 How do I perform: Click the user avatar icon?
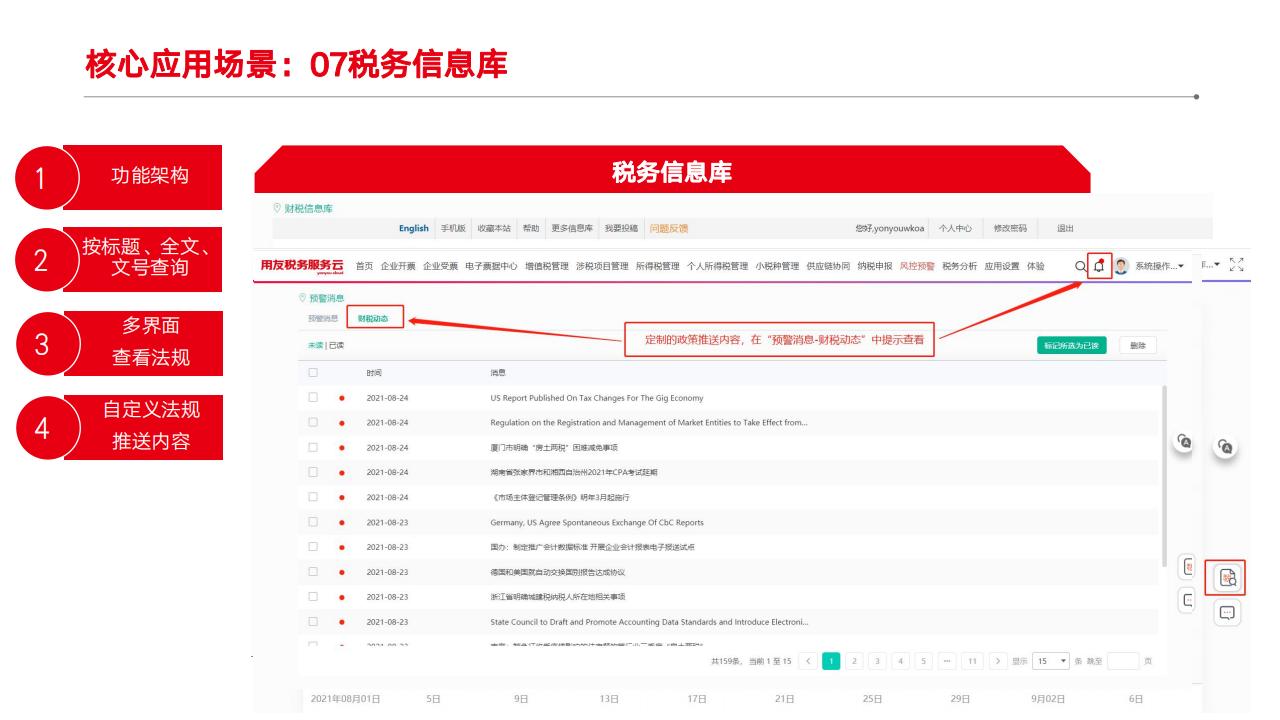tap(1121, 266)
